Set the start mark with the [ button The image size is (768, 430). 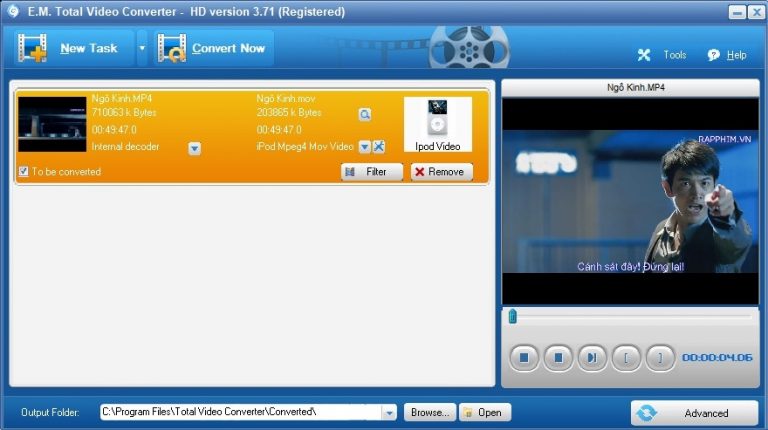(x=626, y=357)
